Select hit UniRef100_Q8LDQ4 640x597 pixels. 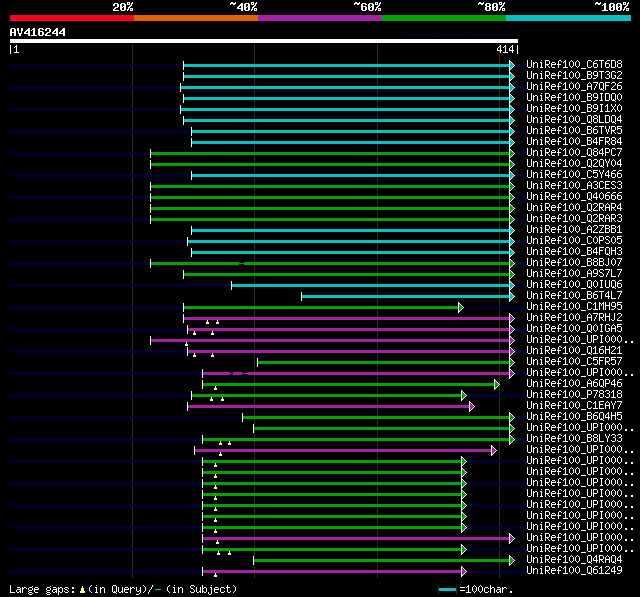tap(574, 120)
